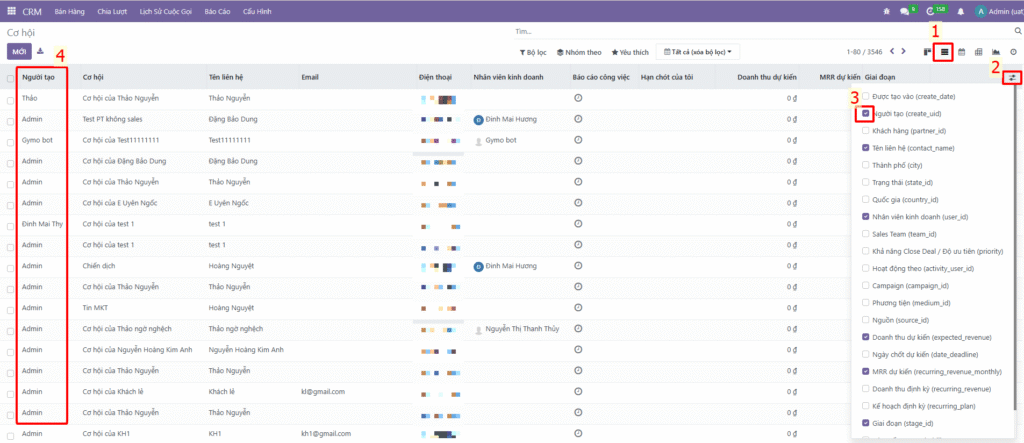Open the Nhóm theo group-by dropdown

pyautogui.click(x=579, y=52)
